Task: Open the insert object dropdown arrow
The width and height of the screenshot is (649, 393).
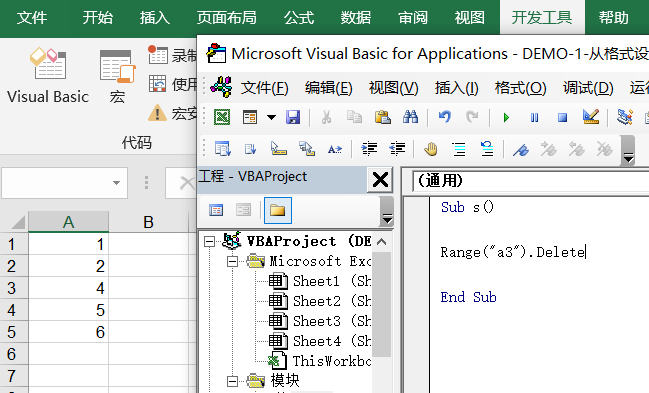Action: pos(271,117)
